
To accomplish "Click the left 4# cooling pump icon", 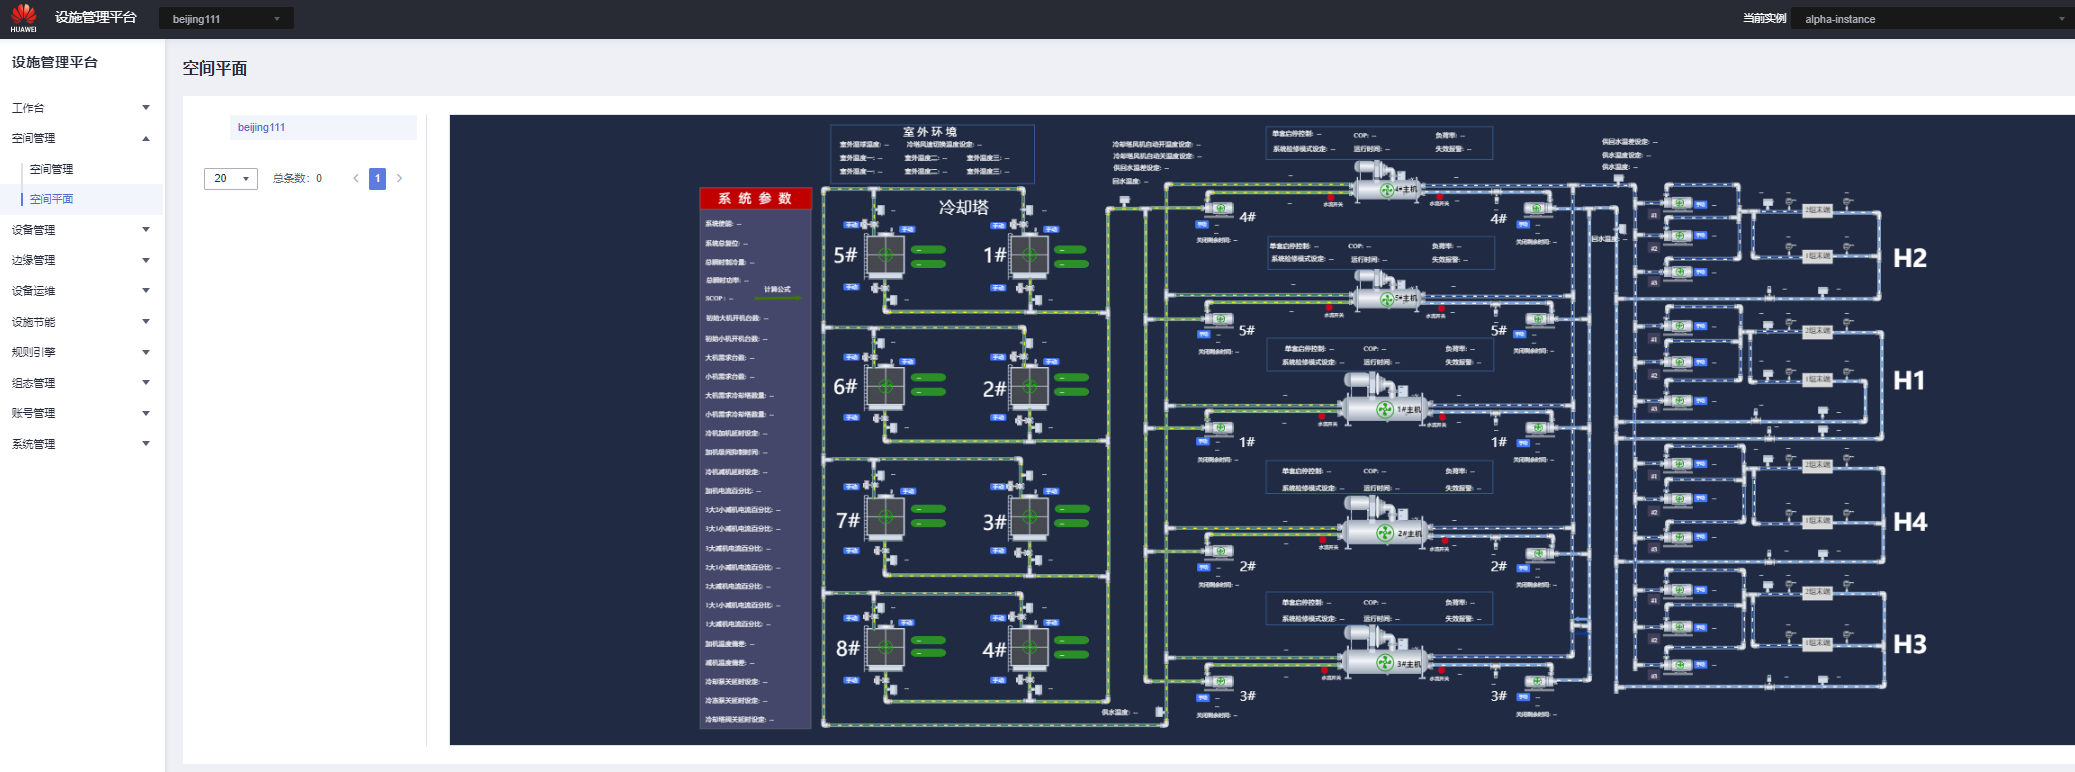I will [1218, 209].
